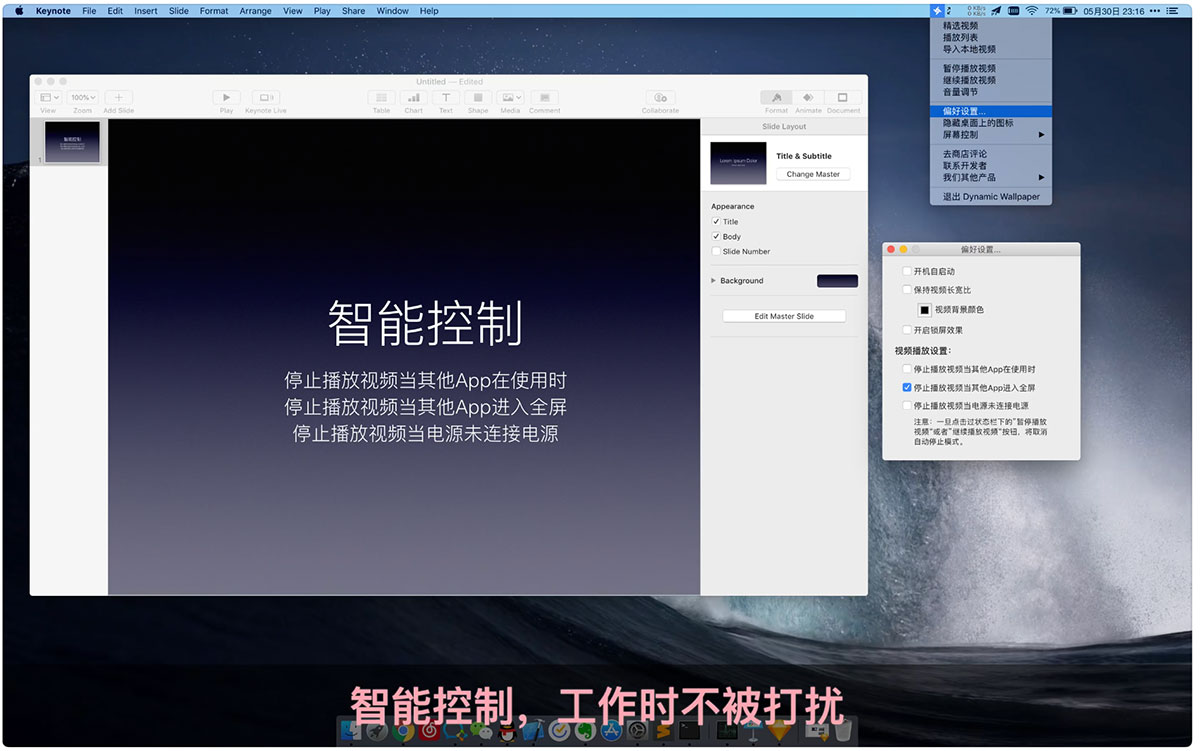Toggle 停止播放视频当其他App进入全屏 checkbox
Image resolution: width=1200 pixels, height=751 pixels.
coord(907,387)
